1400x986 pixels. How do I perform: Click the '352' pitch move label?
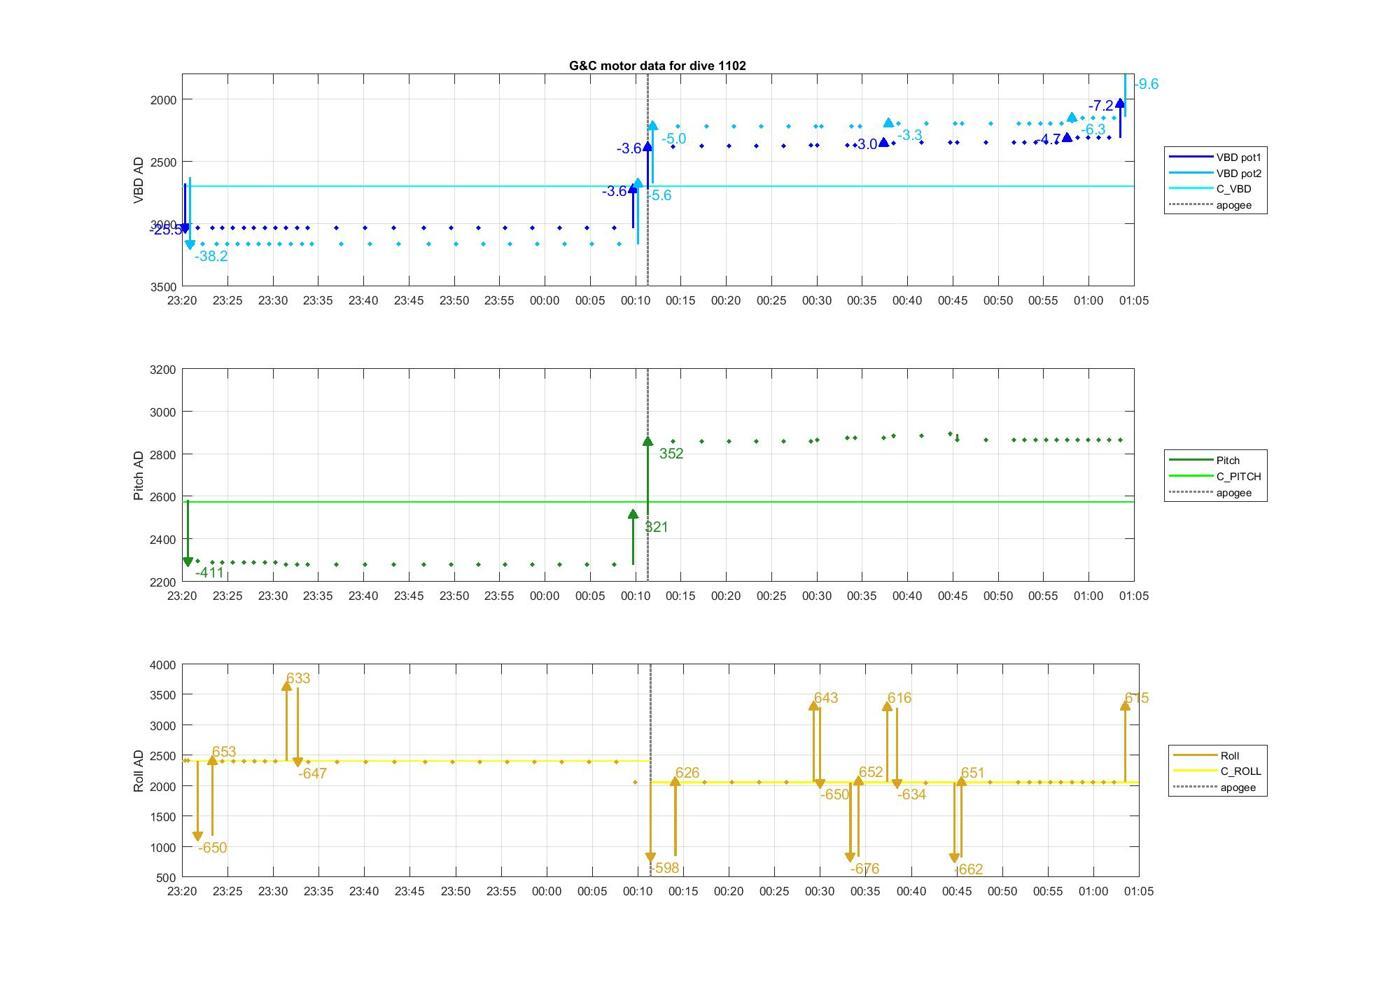[x=672, y=453]
